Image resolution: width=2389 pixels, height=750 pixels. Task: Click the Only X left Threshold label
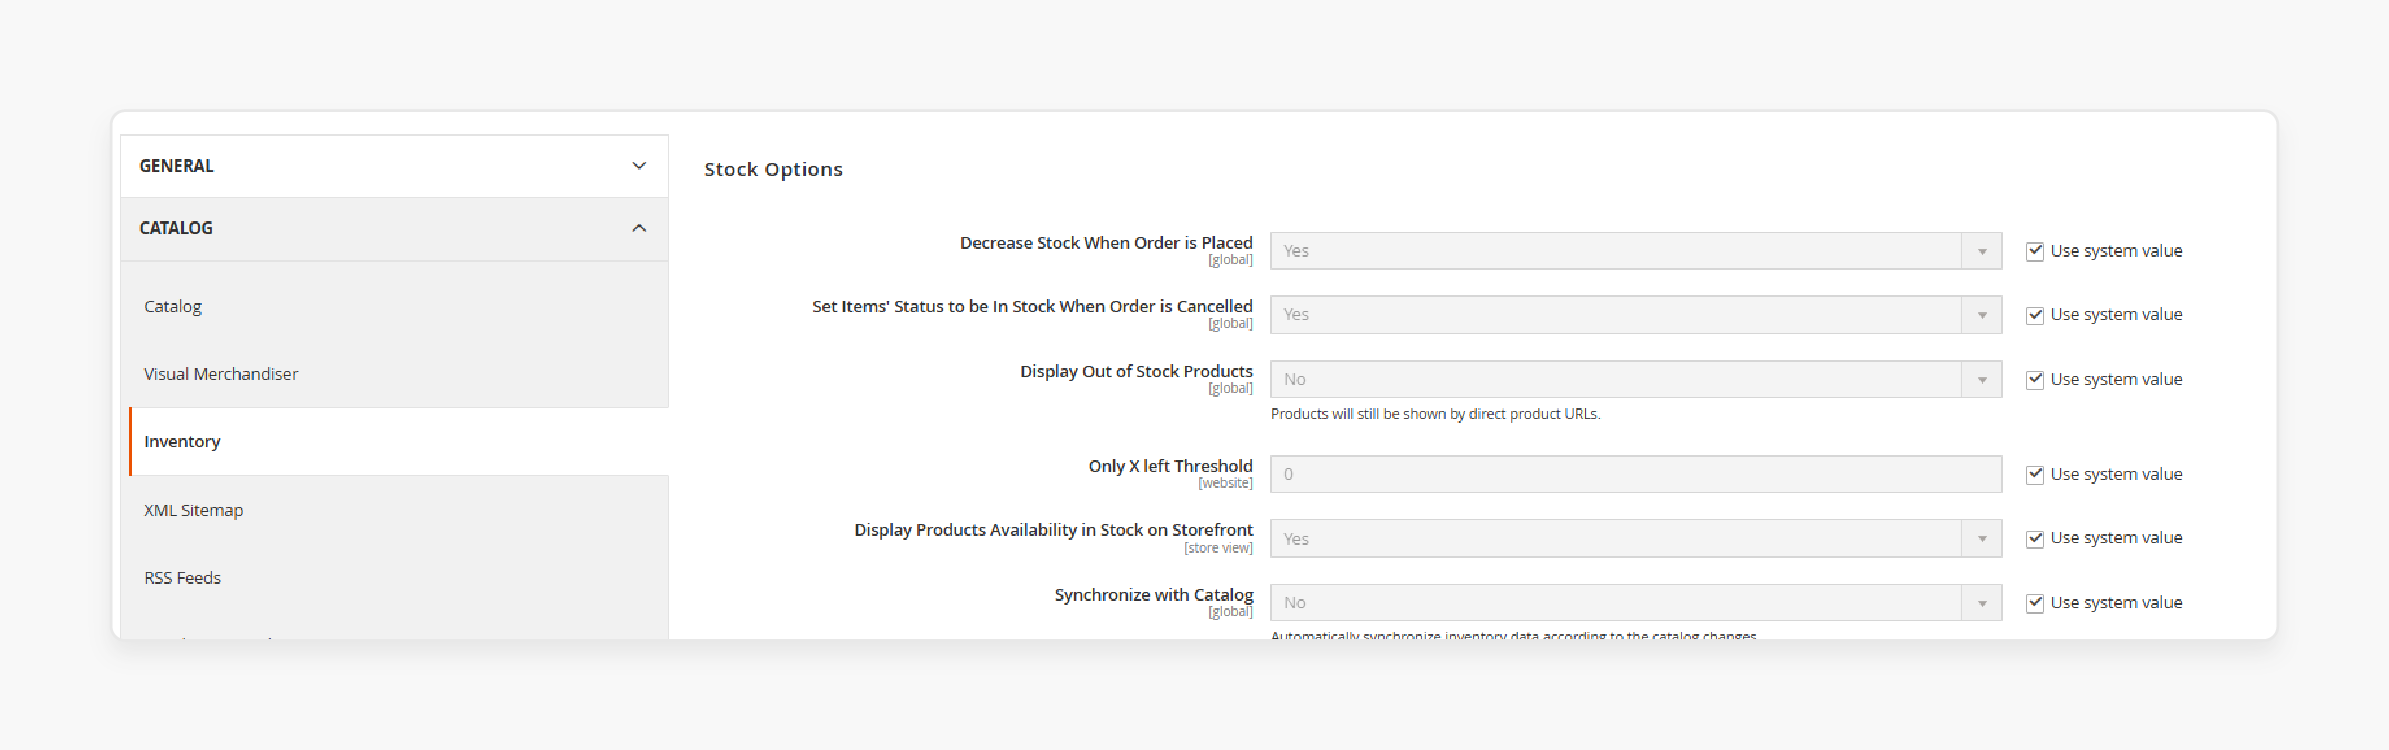[1170, 466]
